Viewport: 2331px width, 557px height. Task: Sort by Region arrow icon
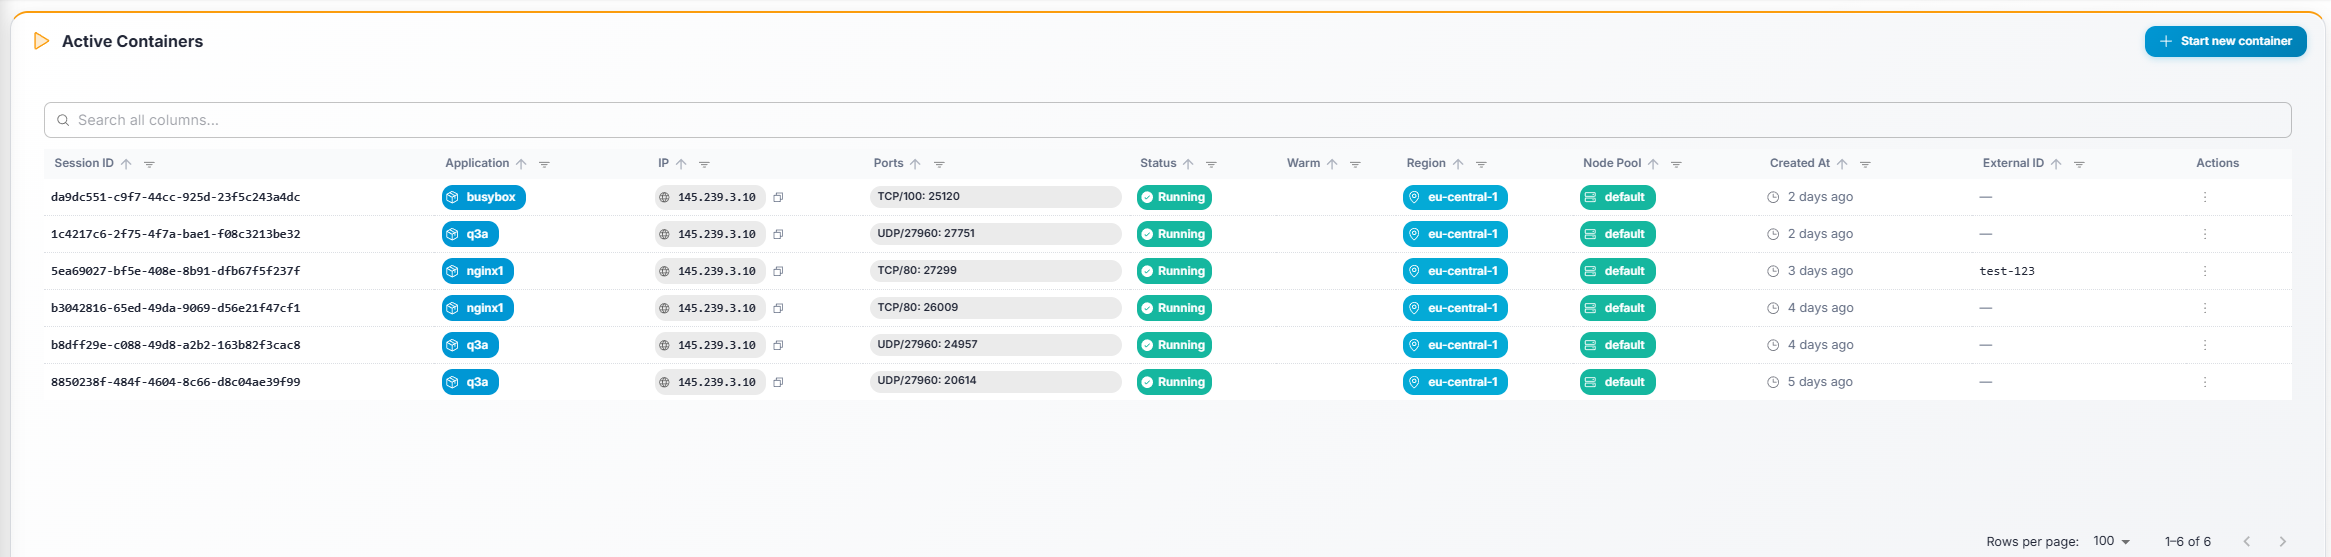point(1458,164)
